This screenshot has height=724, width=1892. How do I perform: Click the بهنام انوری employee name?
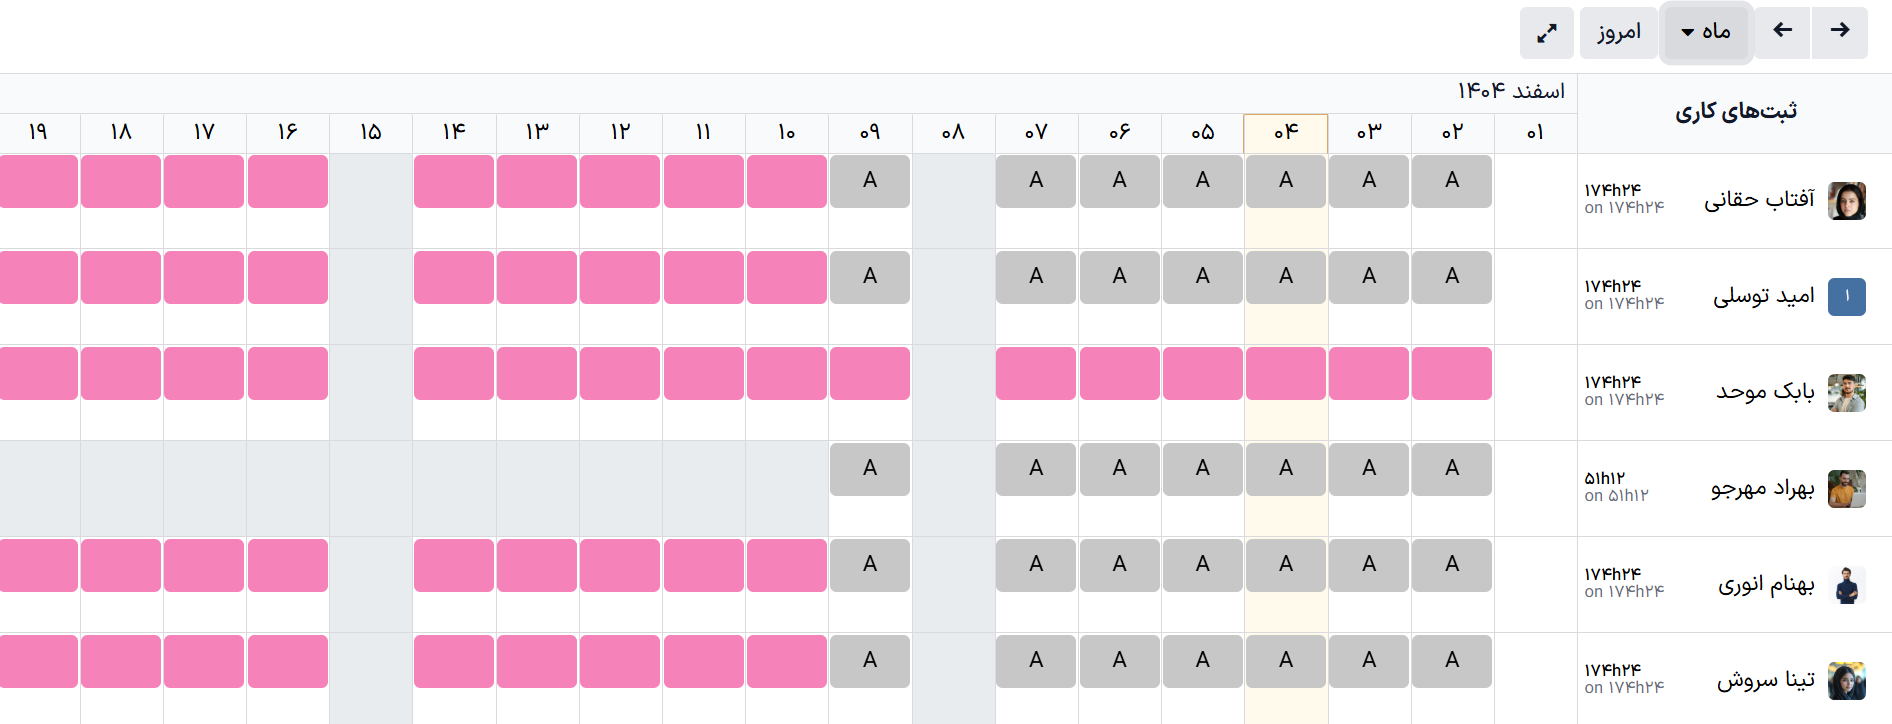tap(1766, 584)
